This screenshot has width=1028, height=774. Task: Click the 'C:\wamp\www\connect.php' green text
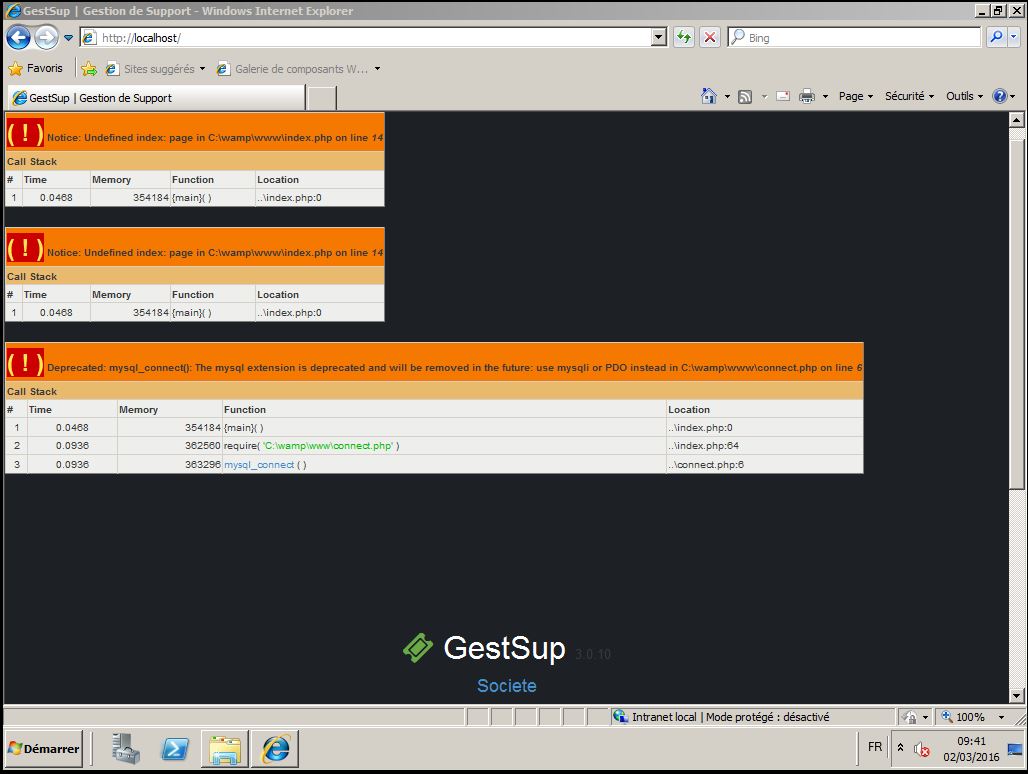328,446
